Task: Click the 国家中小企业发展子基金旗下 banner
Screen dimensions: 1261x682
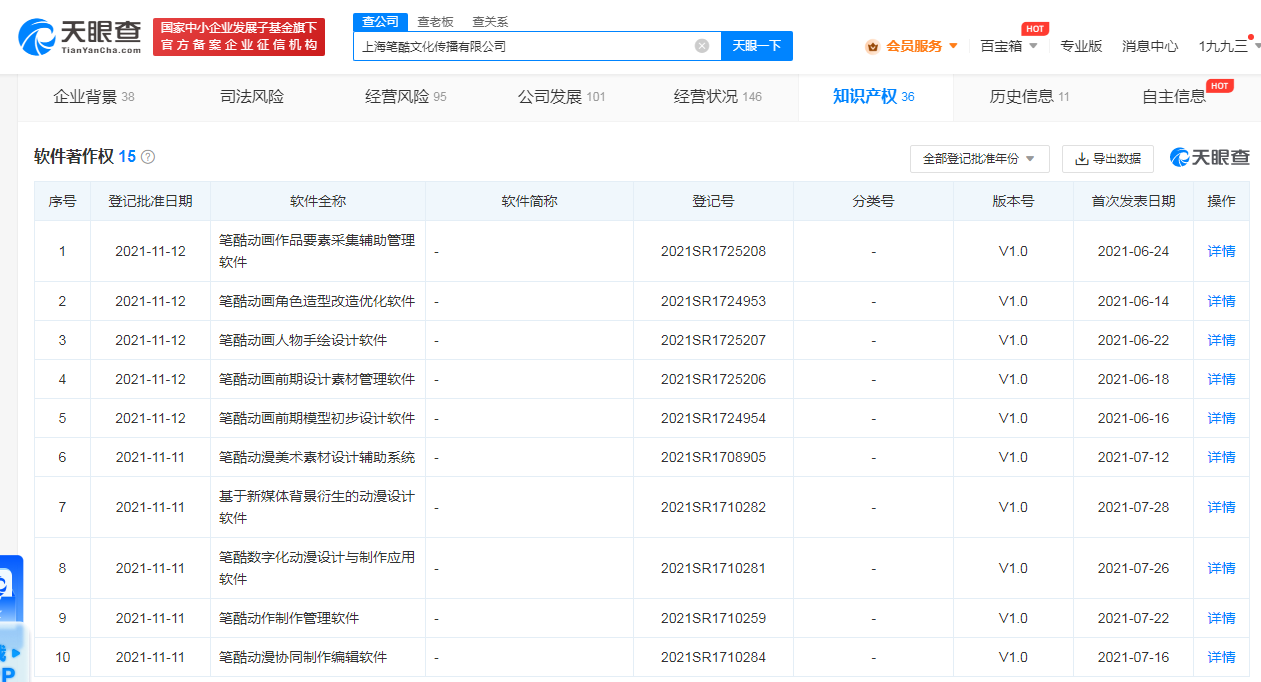Action: [239, 37]
